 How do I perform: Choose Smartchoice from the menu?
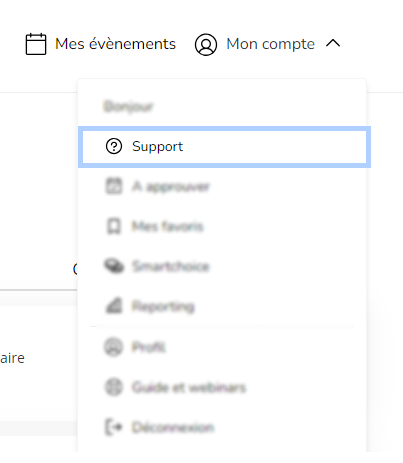pos(170,266)
